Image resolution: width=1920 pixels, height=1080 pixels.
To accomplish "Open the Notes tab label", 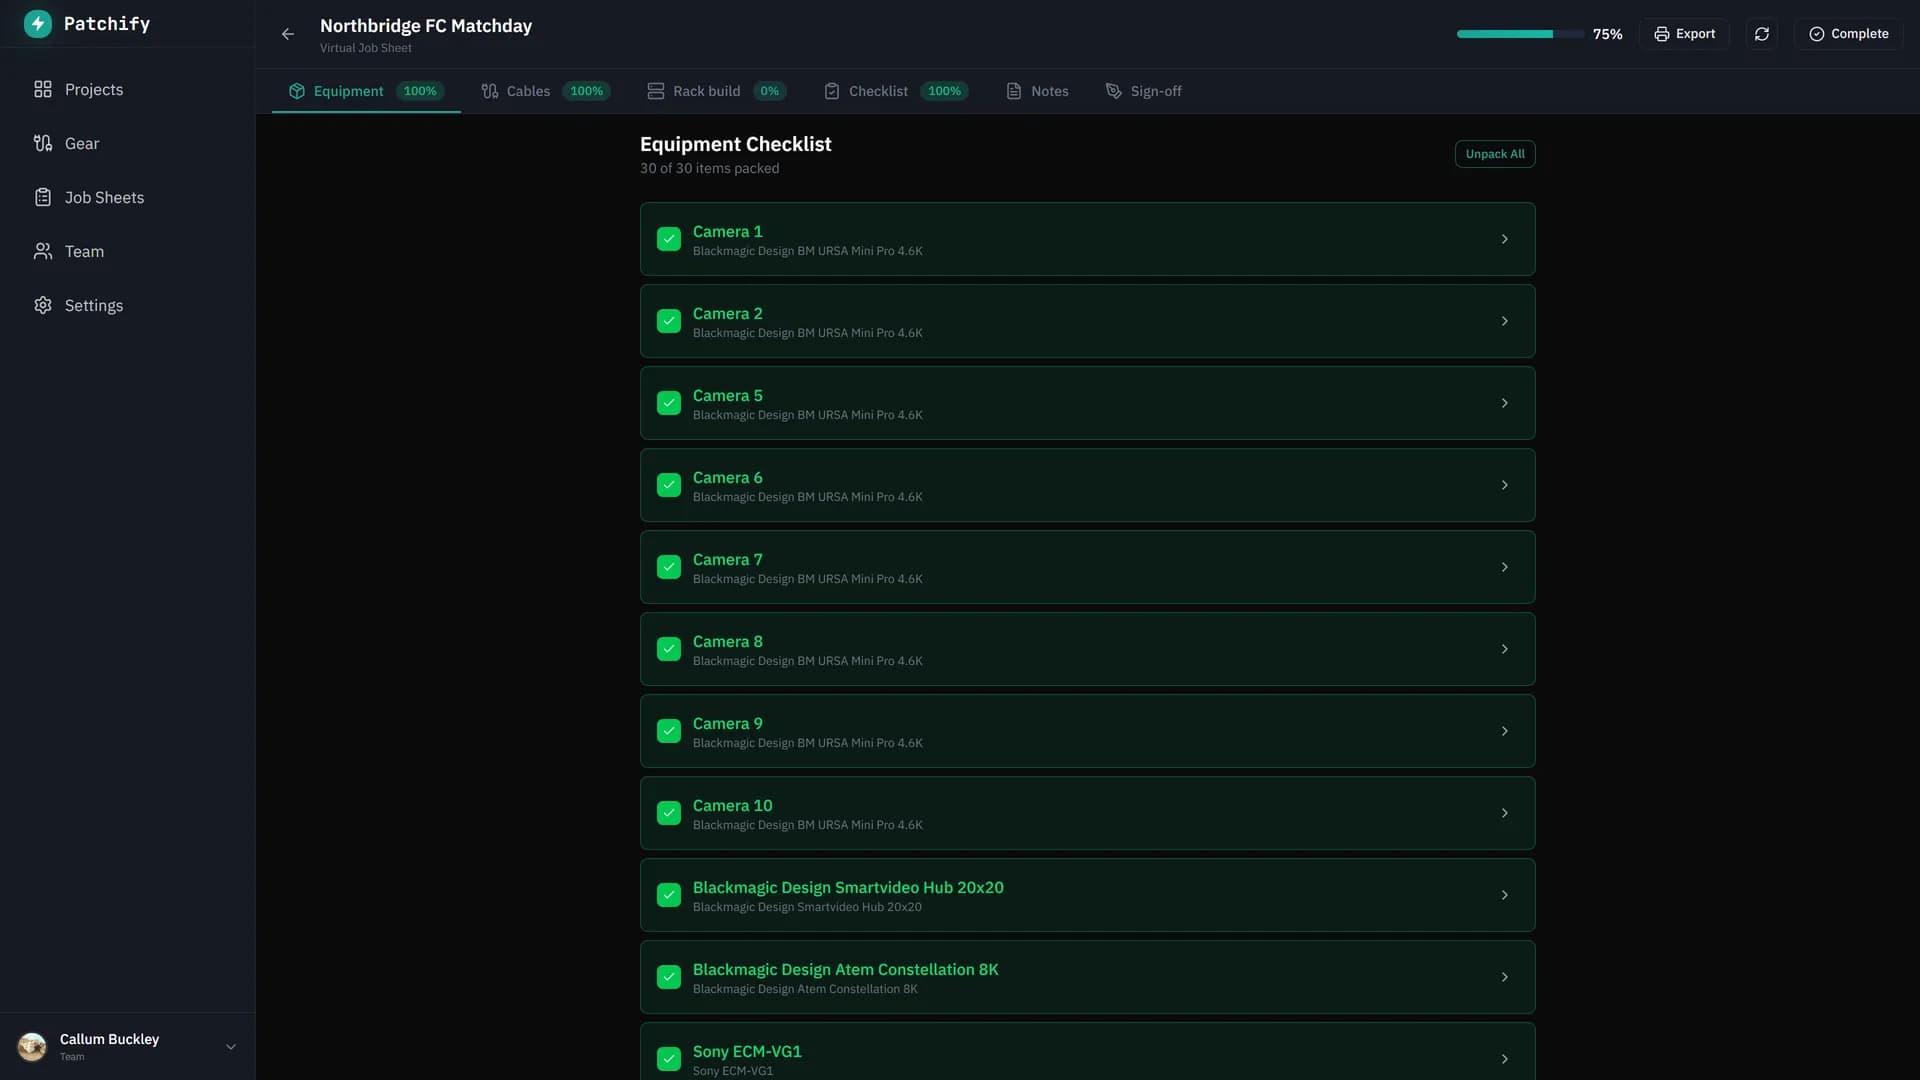I will (x=1049, y=91).
